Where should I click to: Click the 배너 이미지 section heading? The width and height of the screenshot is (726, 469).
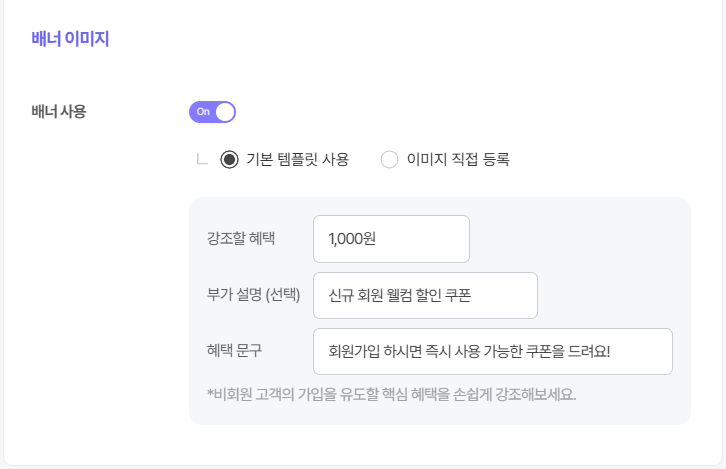[x=70, y=38]
